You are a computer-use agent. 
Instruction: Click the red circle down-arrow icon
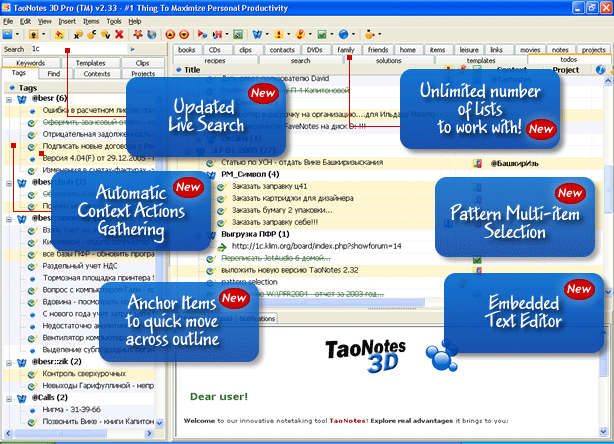point(184,34)
